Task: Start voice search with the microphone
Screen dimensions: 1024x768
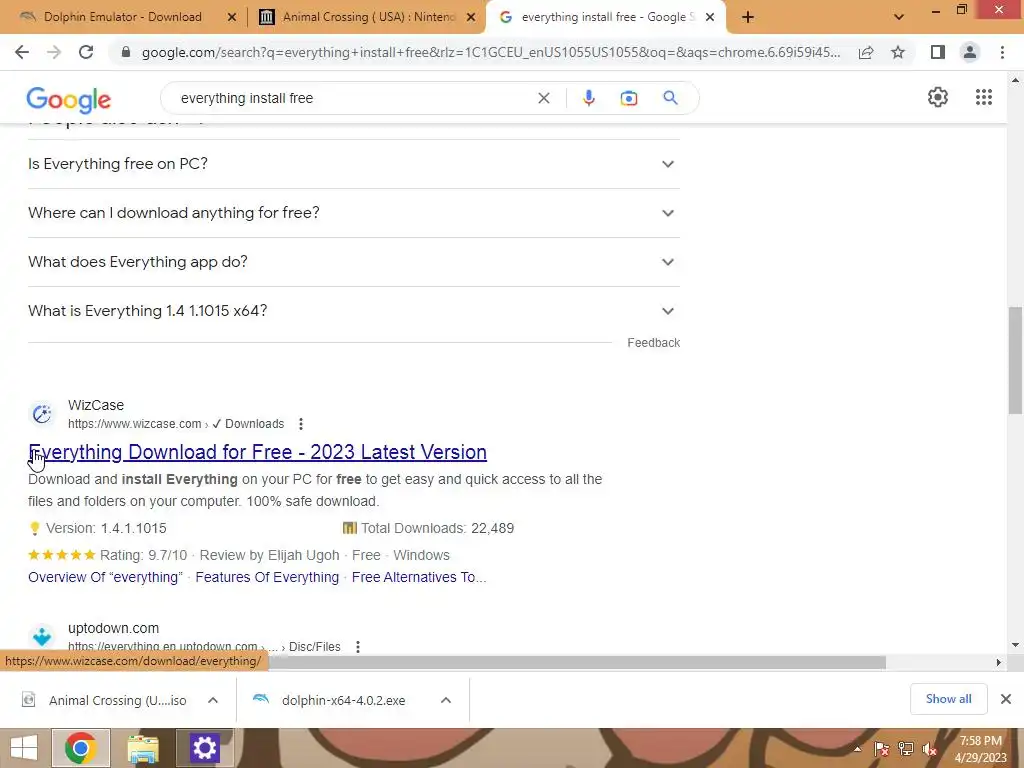Action: (588, 98)
